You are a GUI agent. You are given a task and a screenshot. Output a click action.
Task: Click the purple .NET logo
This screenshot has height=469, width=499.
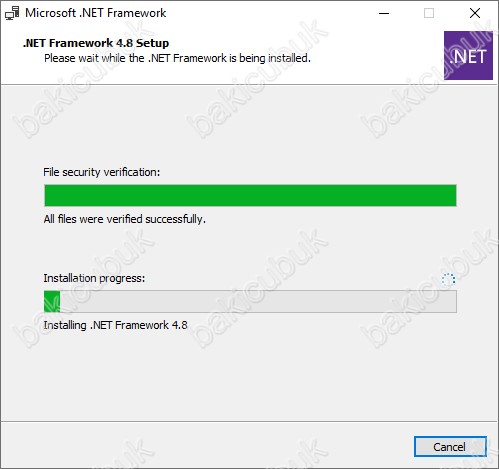pos(468,55)
